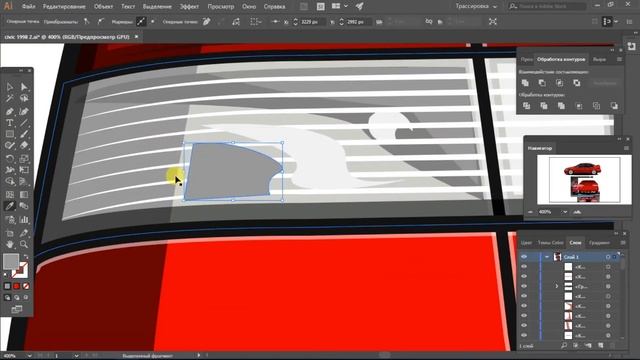Open the Эффект menu

[189, 7]
